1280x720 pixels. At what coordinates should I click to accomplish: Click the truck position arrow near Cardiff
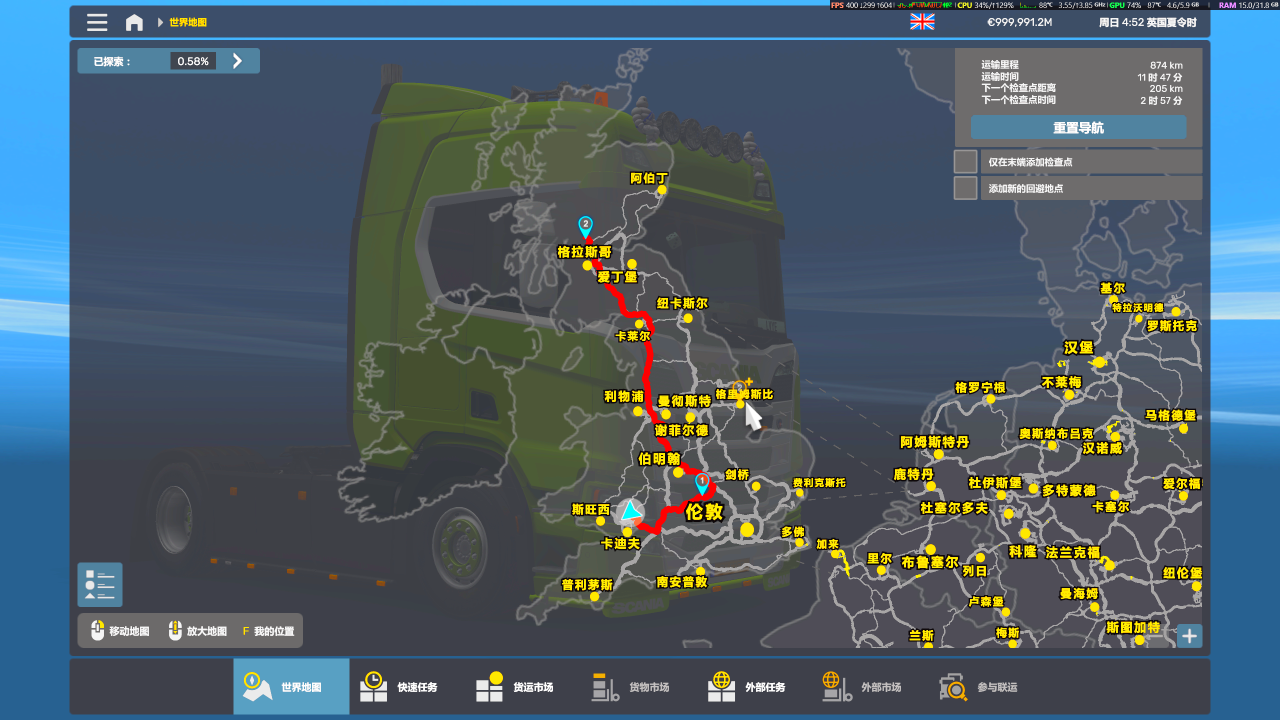click(630, 514)
